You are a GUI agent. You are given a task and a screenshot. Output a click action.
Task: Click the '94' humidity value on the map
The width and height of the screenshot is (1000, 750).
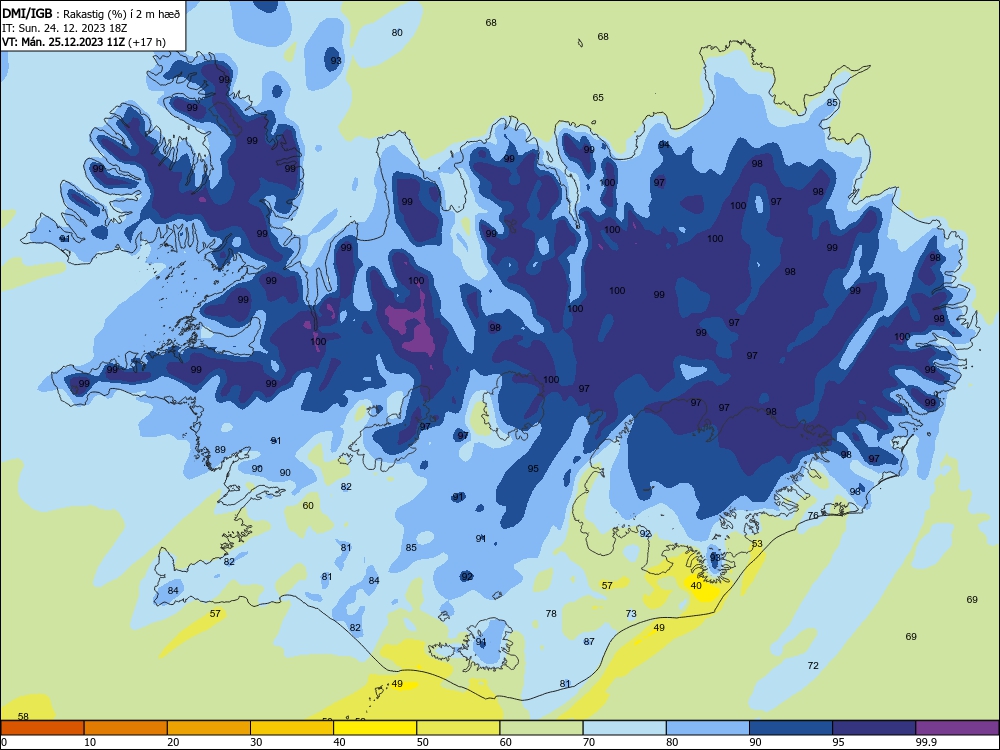click(x=665, y=145)
